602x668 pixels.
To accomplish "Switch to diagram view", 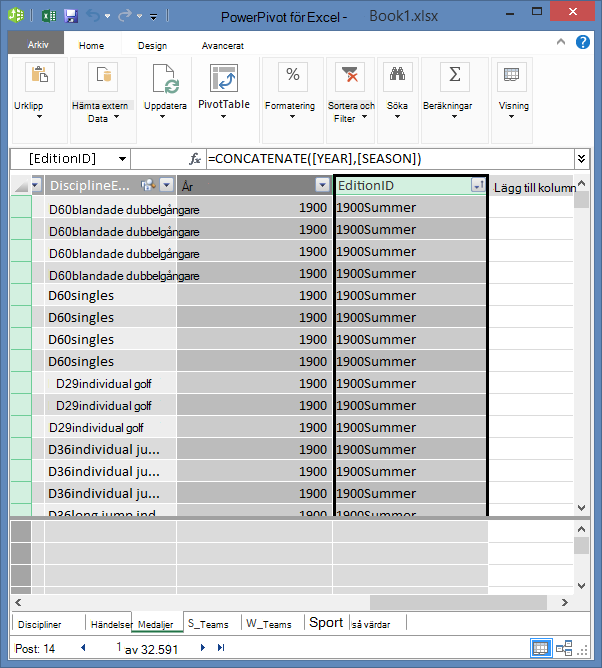I will (x=564, y=648).
